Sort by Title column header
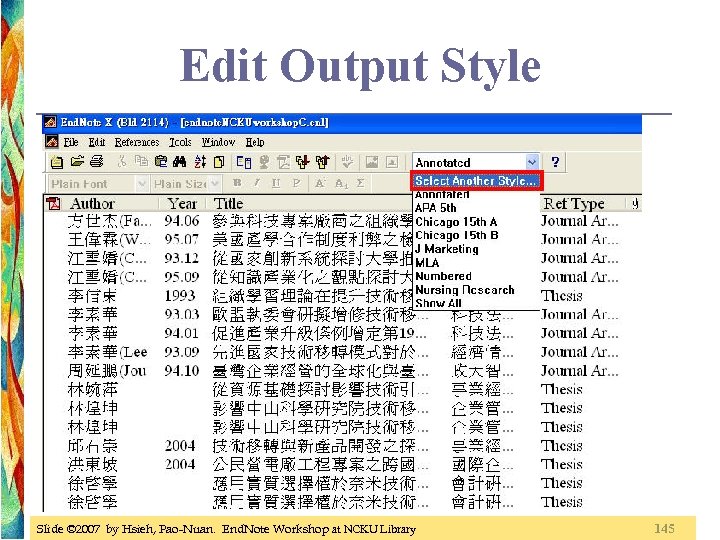Image resolution: width=720 pixels, height=540 pixels. coord(228,203)
